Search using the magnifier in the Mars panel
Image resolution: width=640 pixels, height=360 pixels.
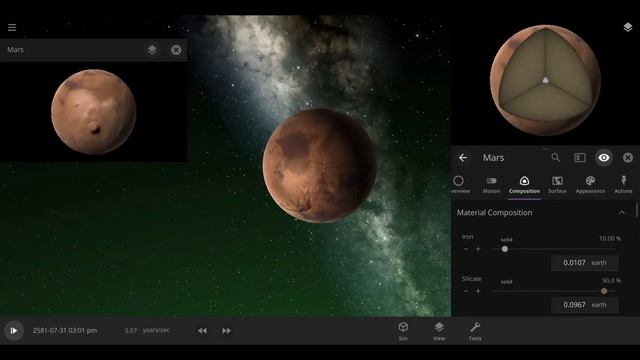(x=556, y=157)
